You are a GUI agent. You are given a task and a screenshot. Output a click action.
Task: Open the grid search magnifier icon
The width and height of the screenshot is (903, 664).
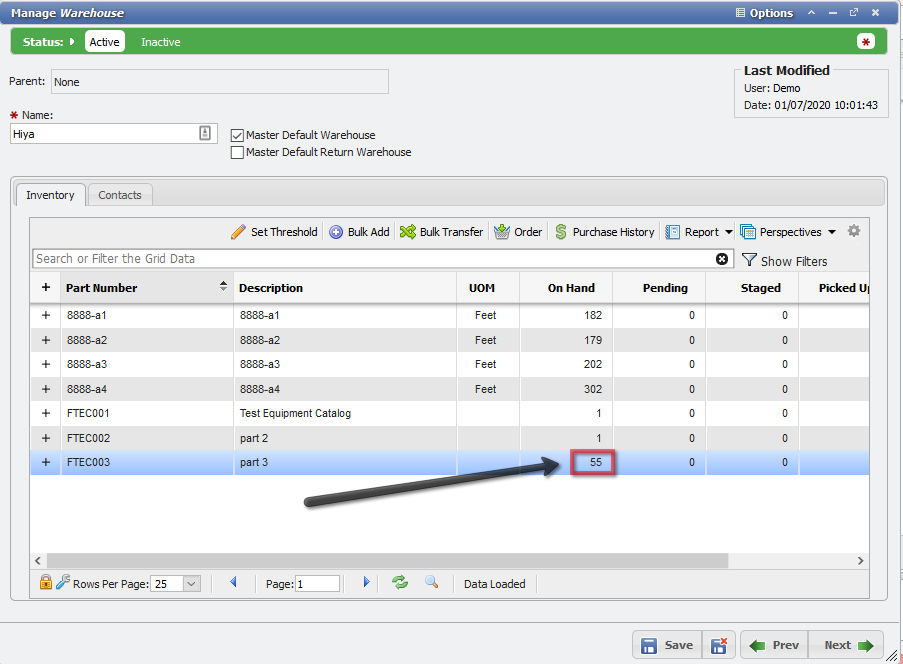[x=431, y=583]
